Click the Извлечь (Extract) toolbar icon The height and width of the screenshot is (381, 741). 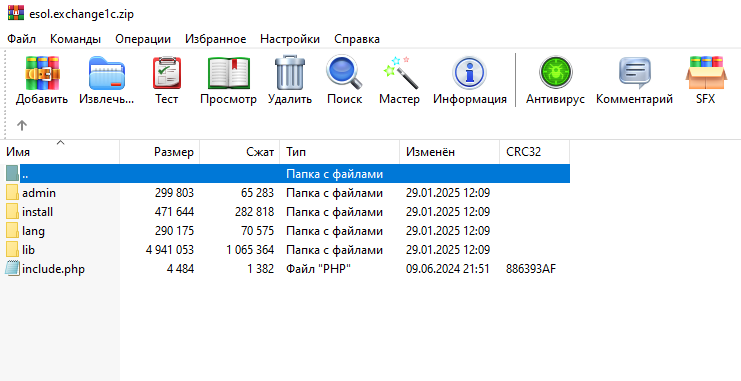107,73
